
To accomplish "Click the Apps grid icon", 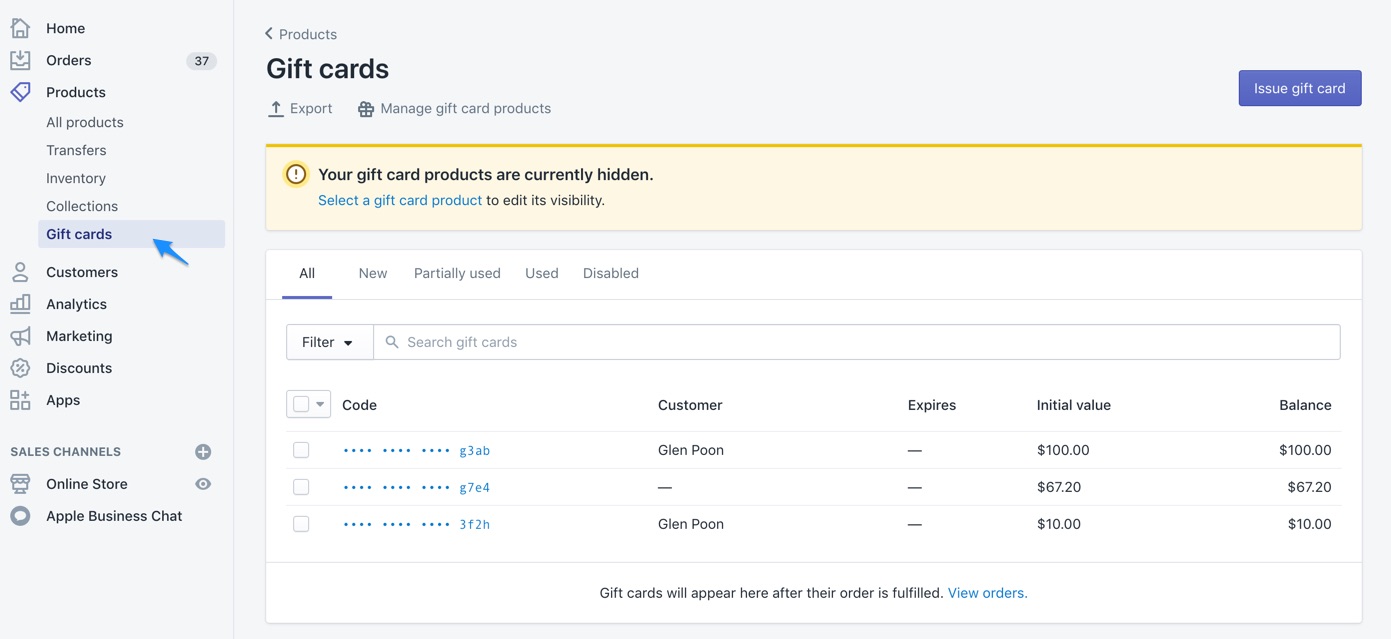I will (20, 400).
